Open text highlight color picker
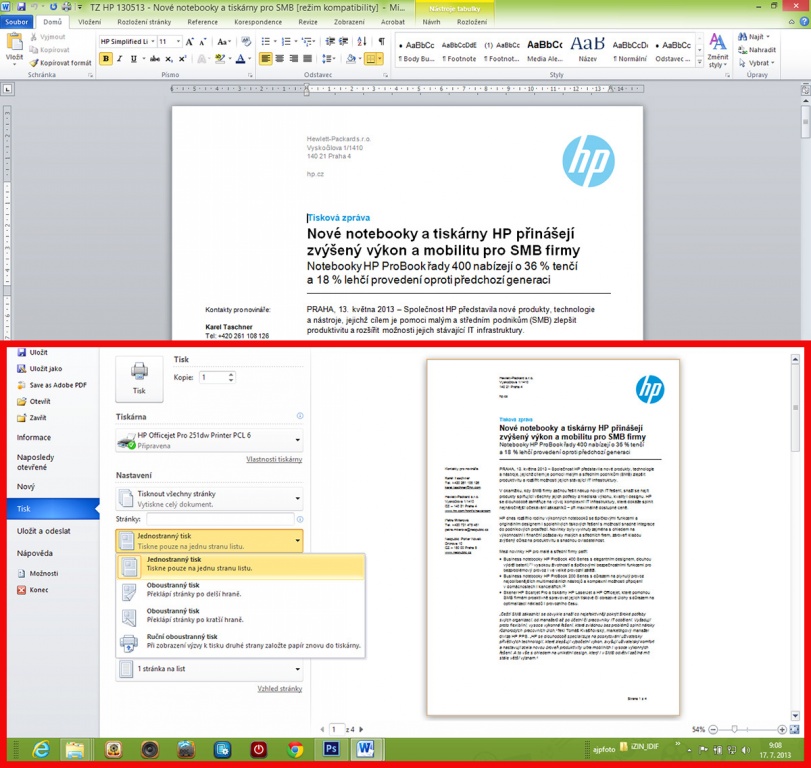Viewport: 811px width, 768px height. tap(230, 59)
